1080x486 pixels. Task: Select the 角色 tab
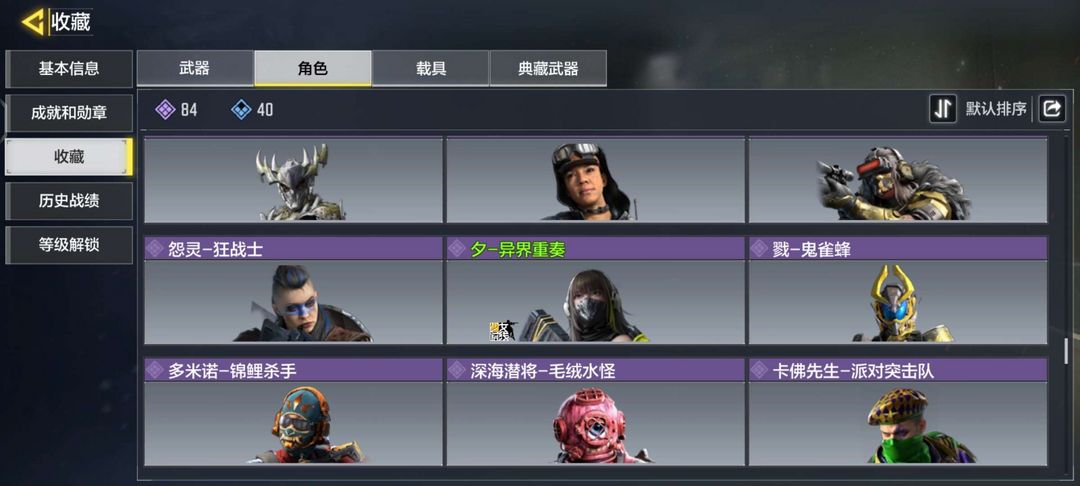pos(313,68)
